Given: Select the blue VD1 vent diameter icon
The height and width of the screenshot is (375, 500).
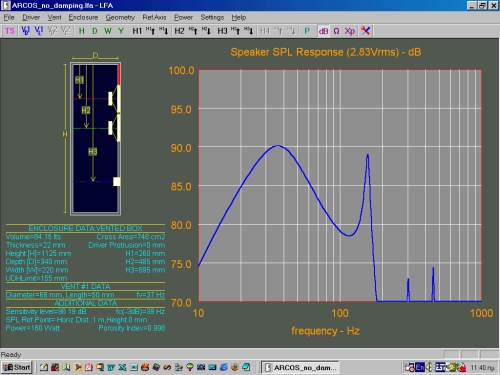Looking at the screenshot, I should click(25, 31).
